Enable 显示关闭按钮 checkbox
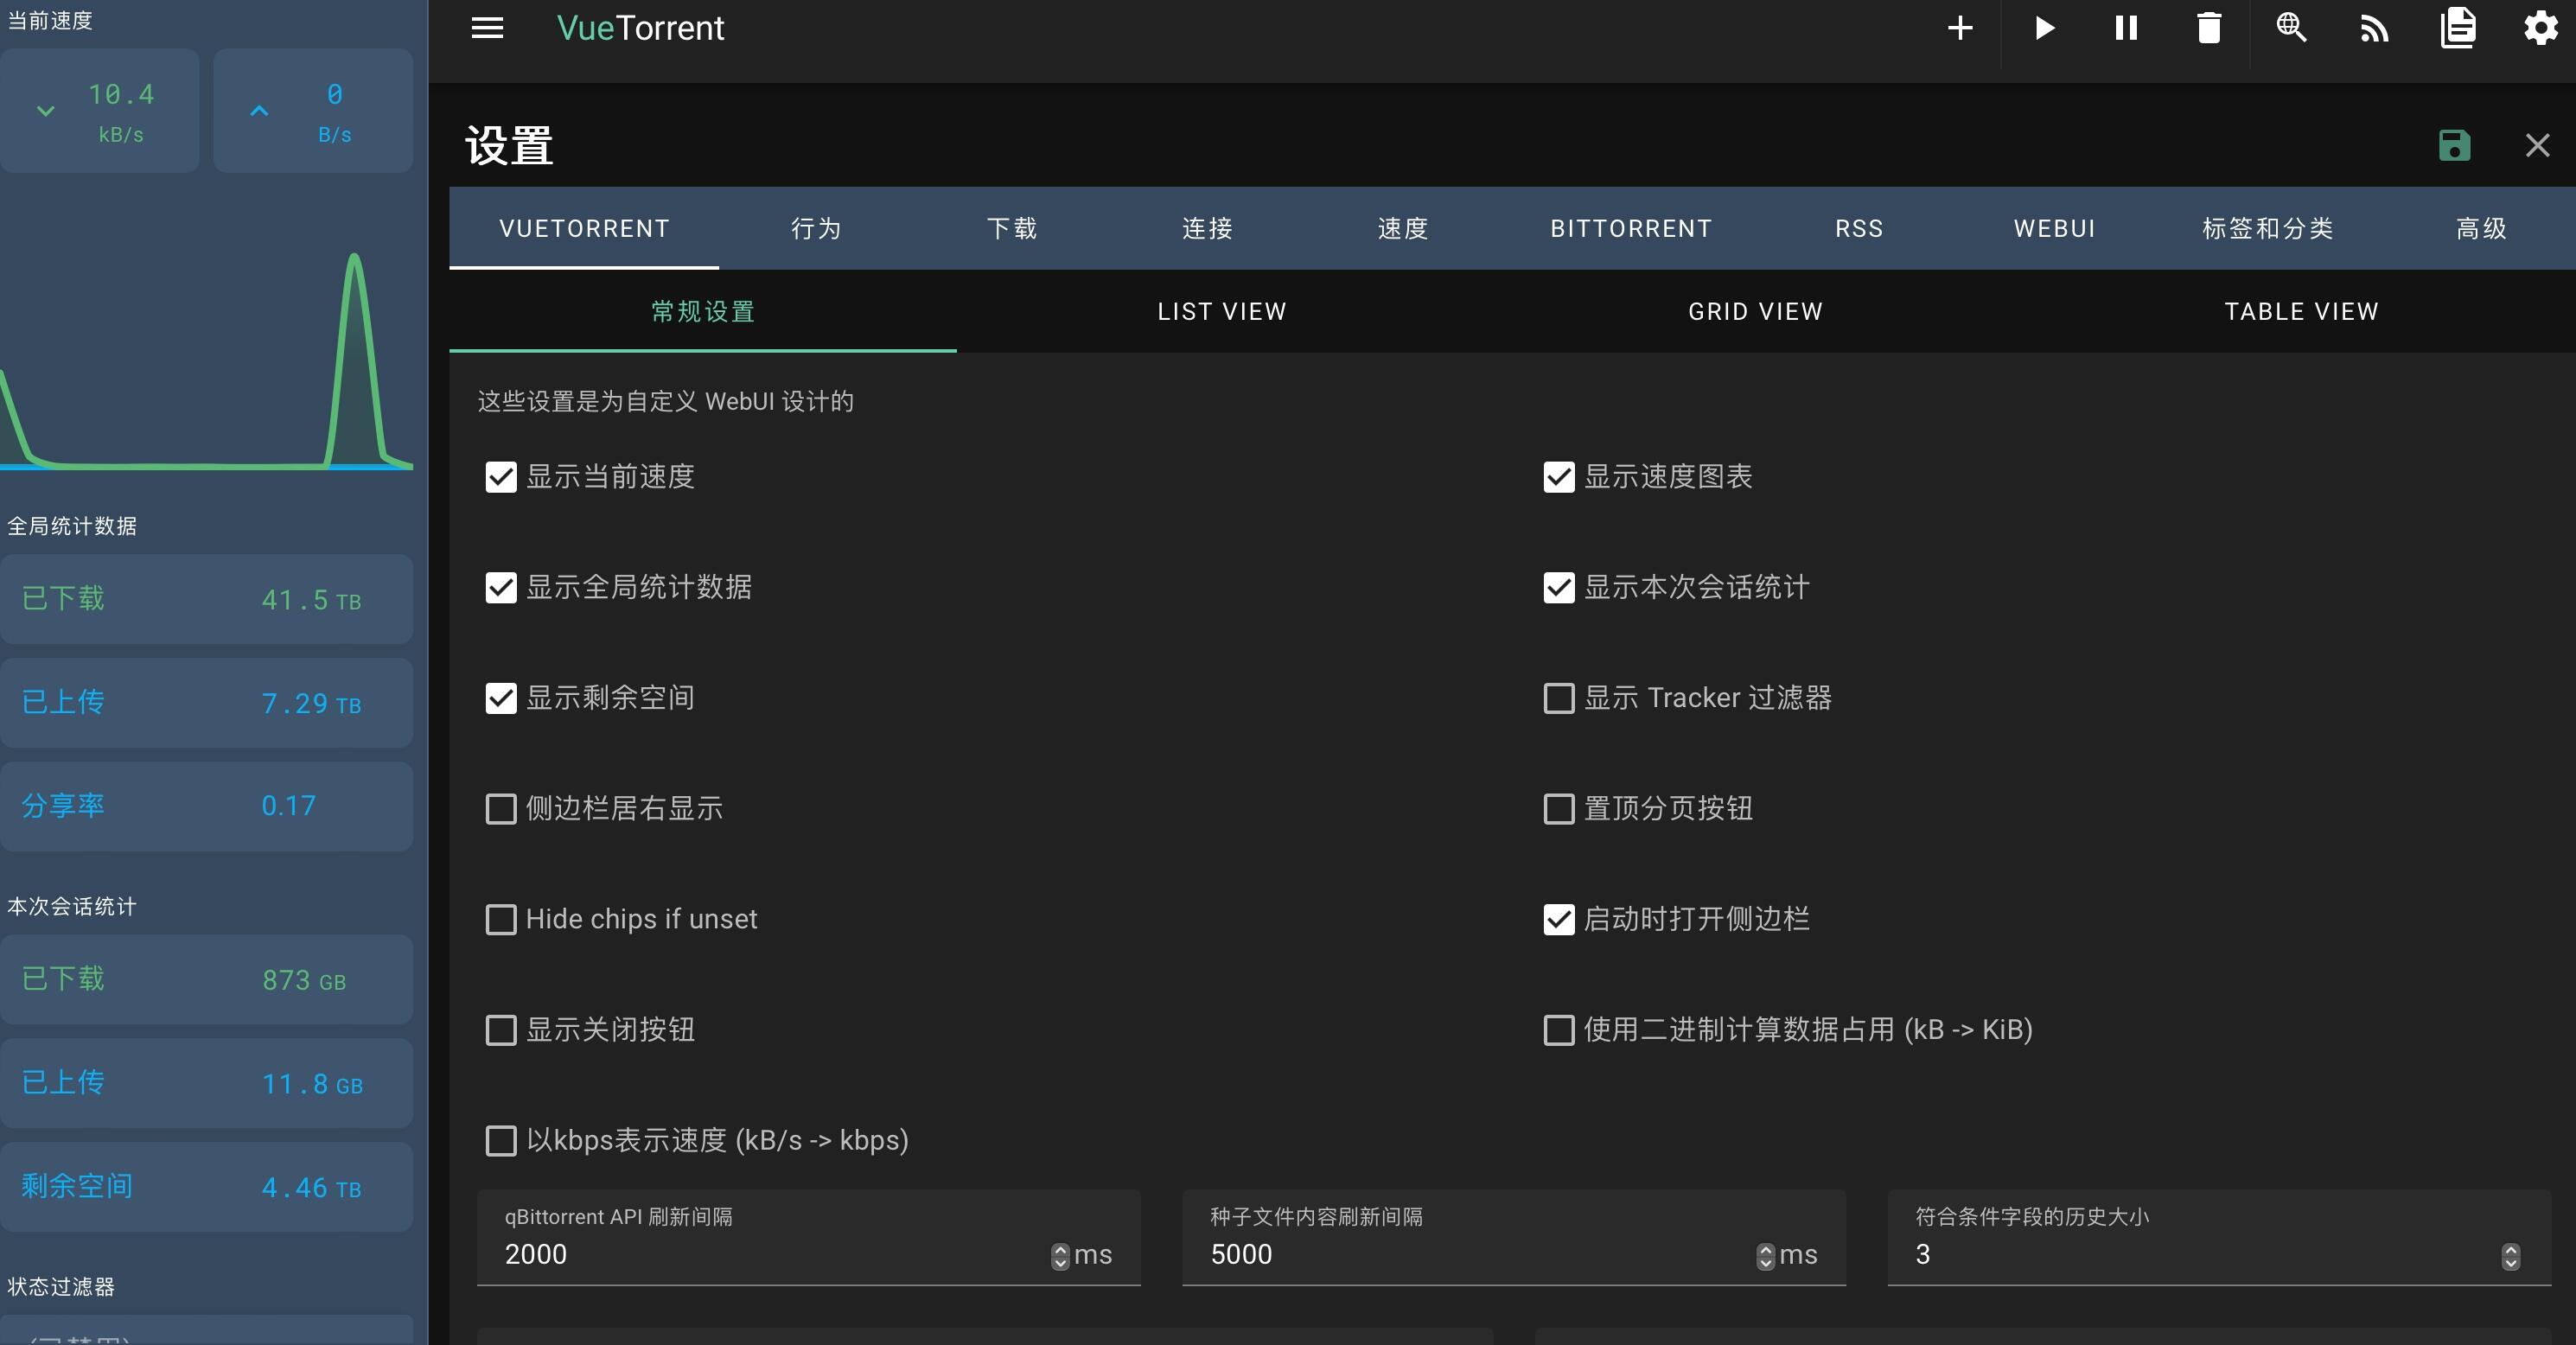The image size is (2576, 1345). point(501,1030)
